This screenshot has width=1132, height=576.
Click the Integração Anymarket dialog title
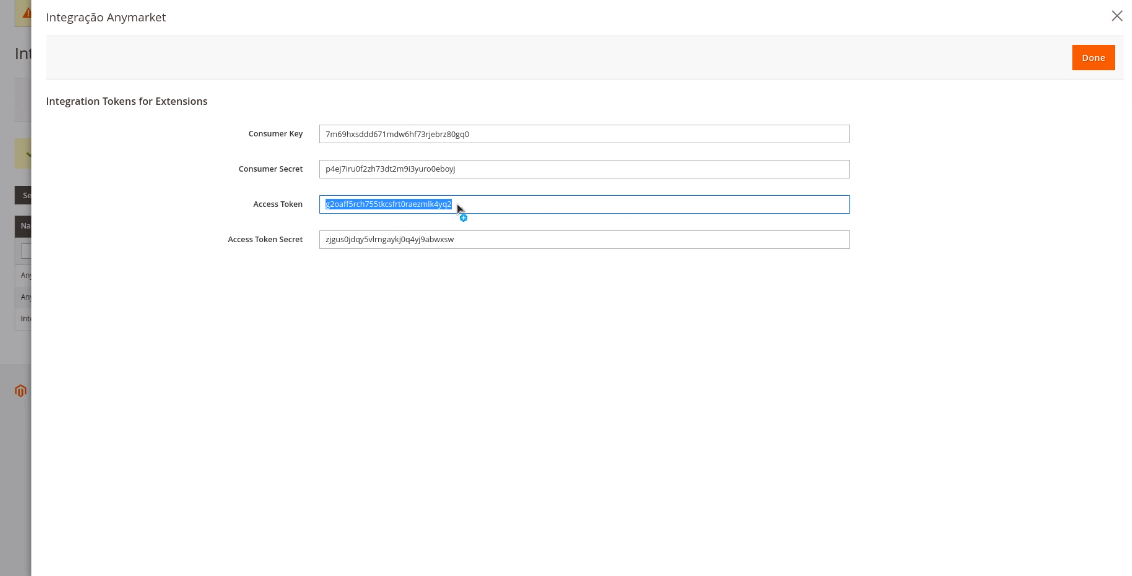click(105, 17)
